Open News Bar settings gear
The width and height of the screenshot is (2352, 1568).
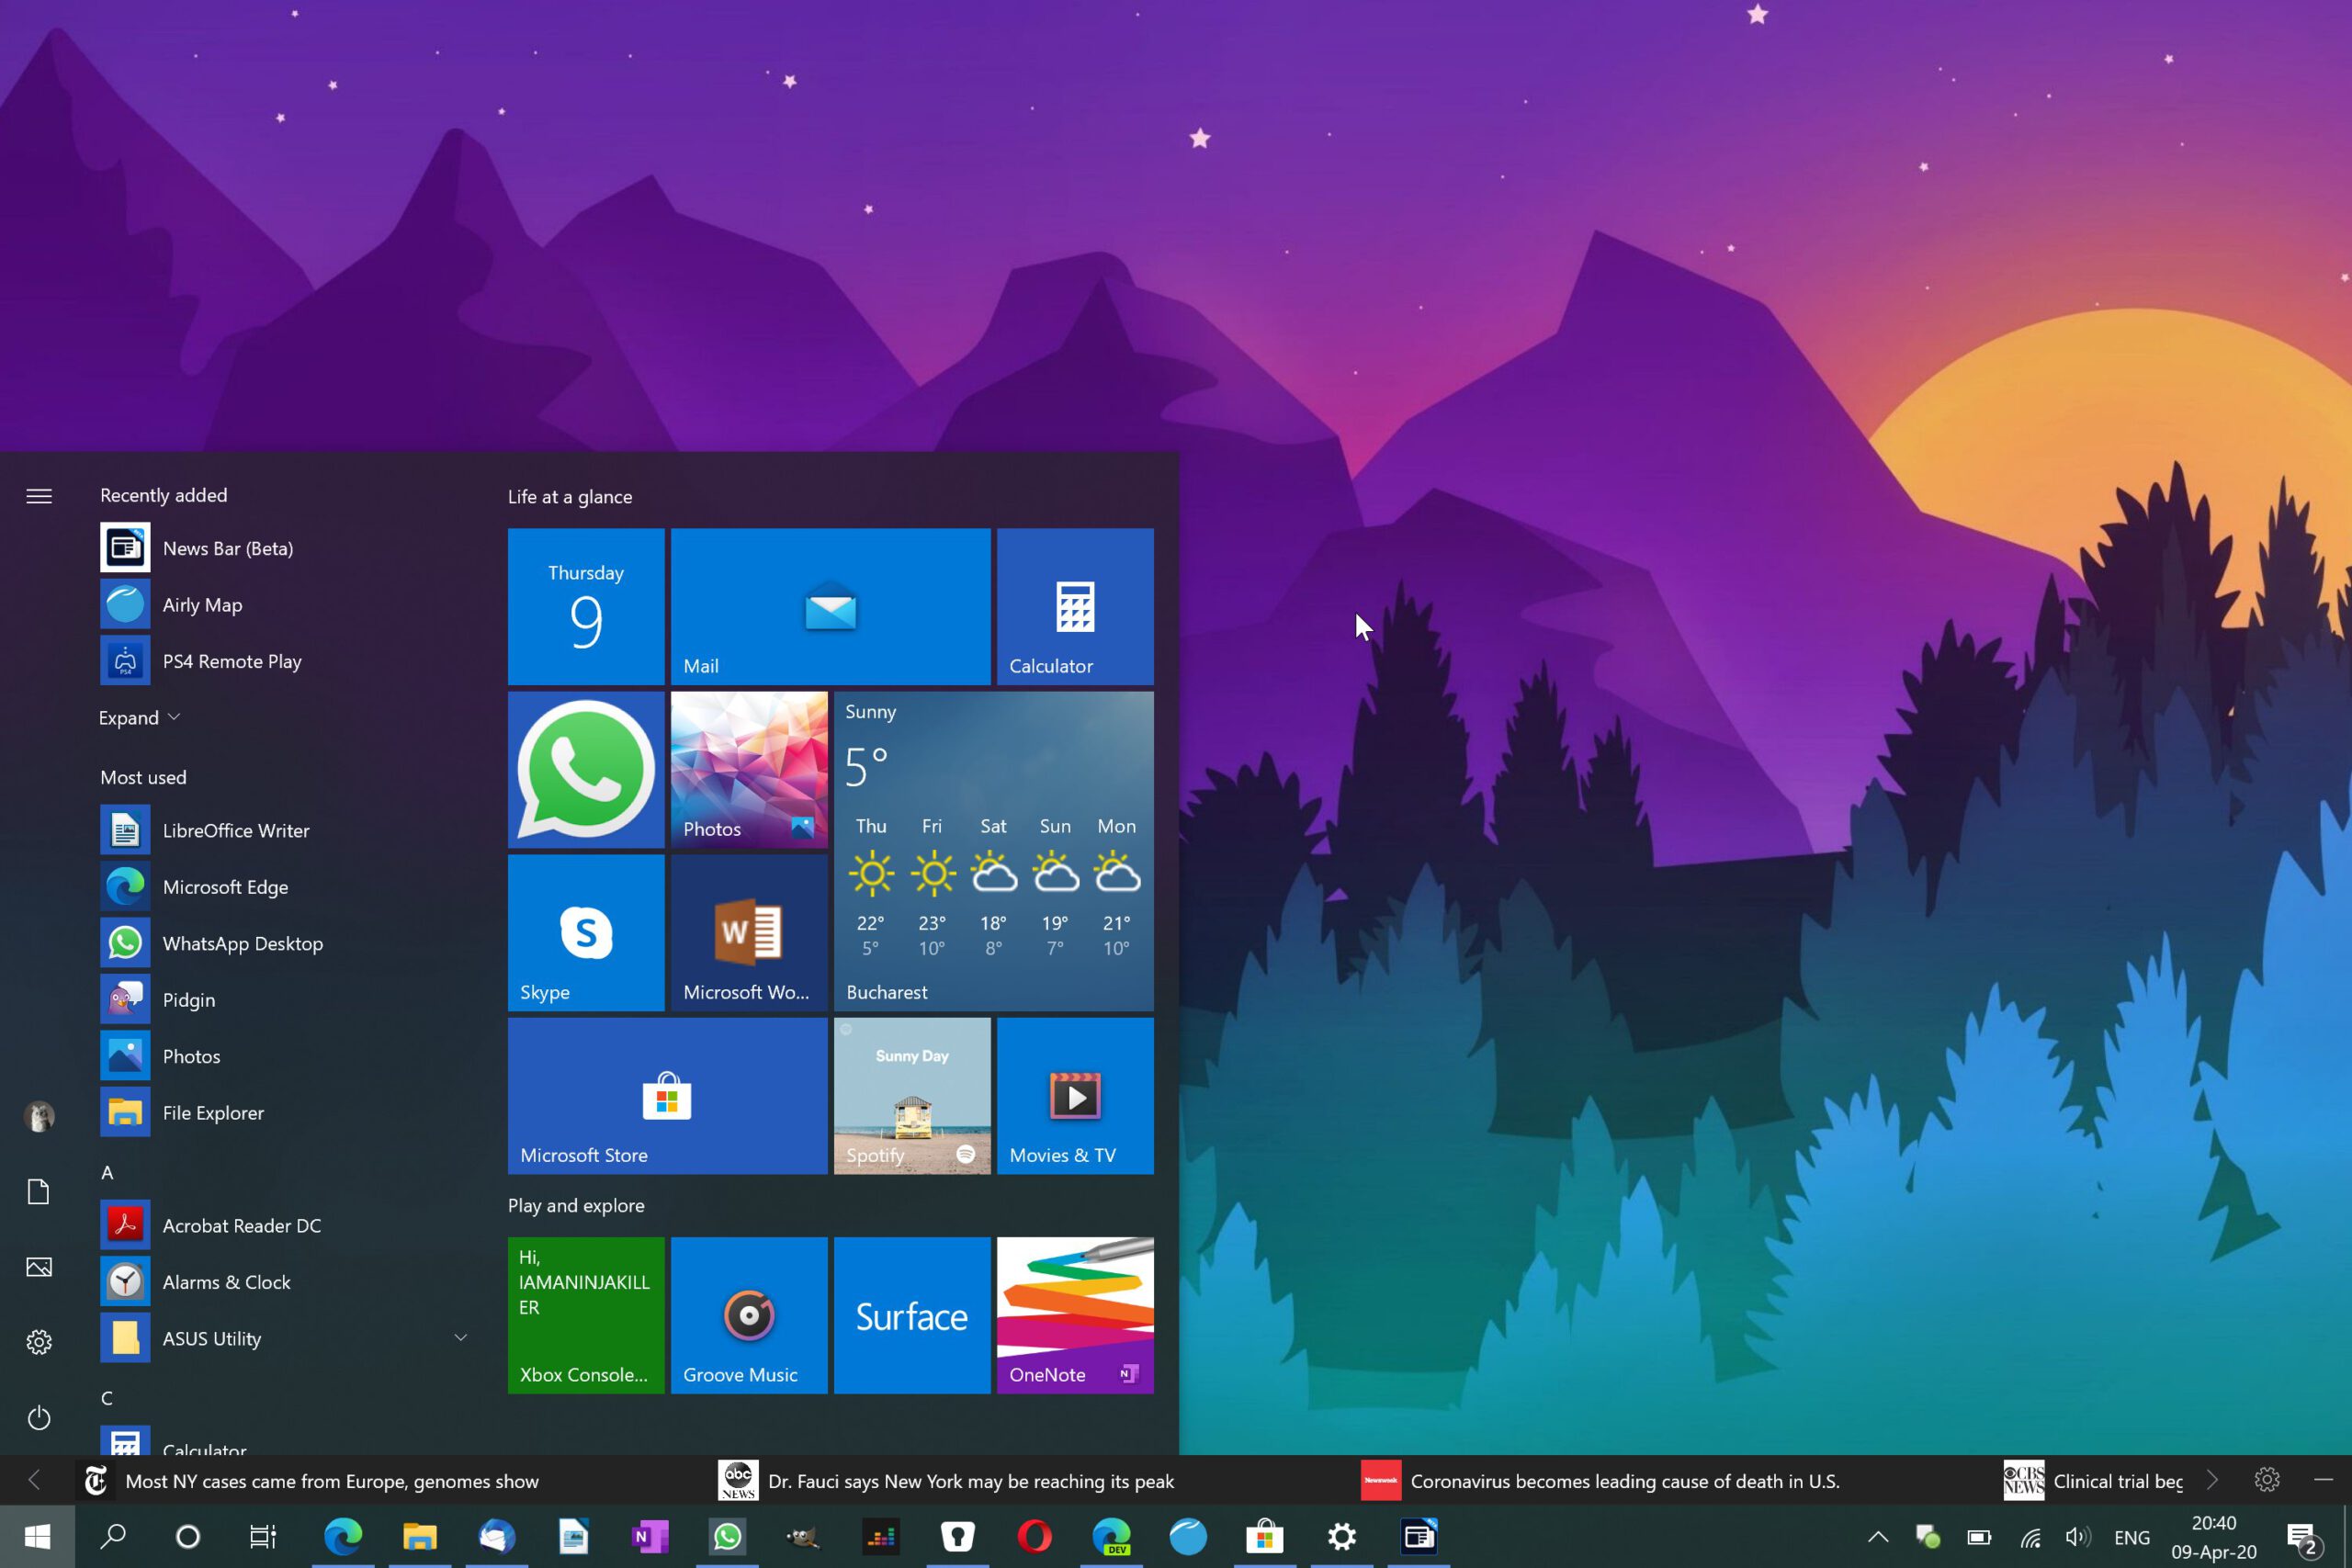(x=2267, y=1480)
